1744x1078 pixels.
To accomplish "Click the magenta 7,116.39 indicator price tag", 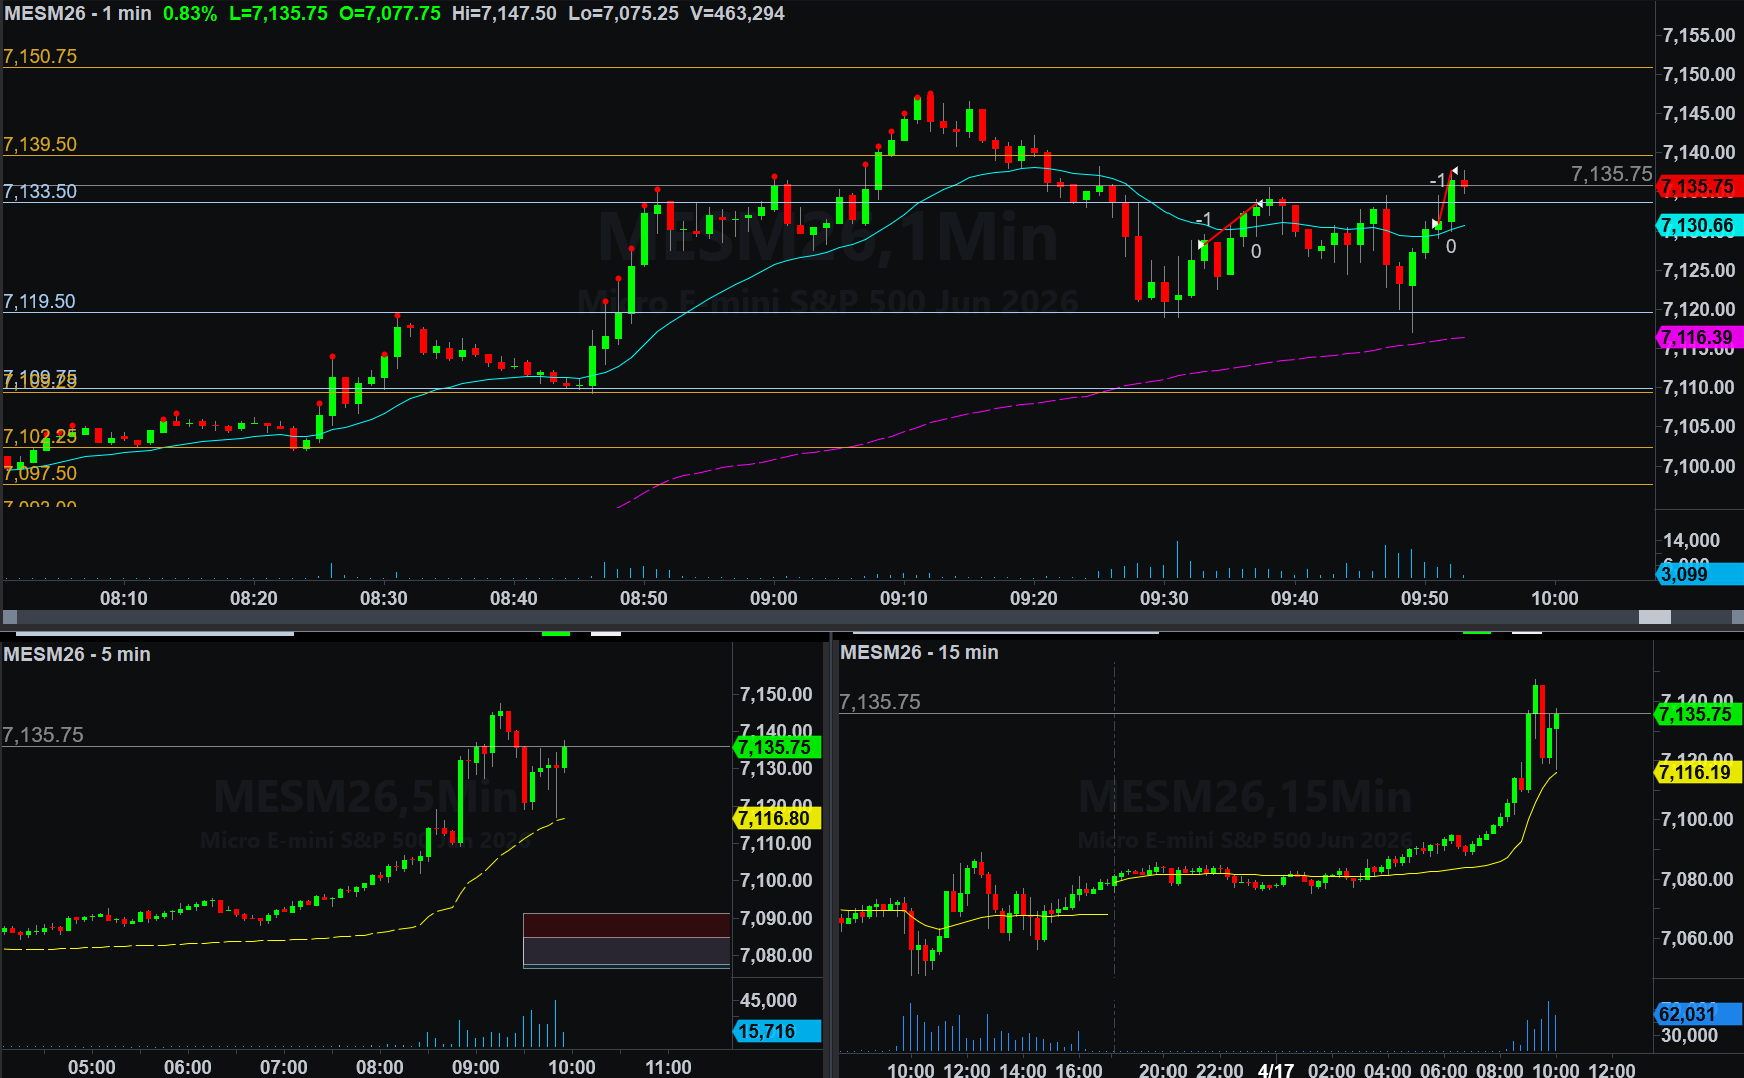I will [x=1699, y=338].
